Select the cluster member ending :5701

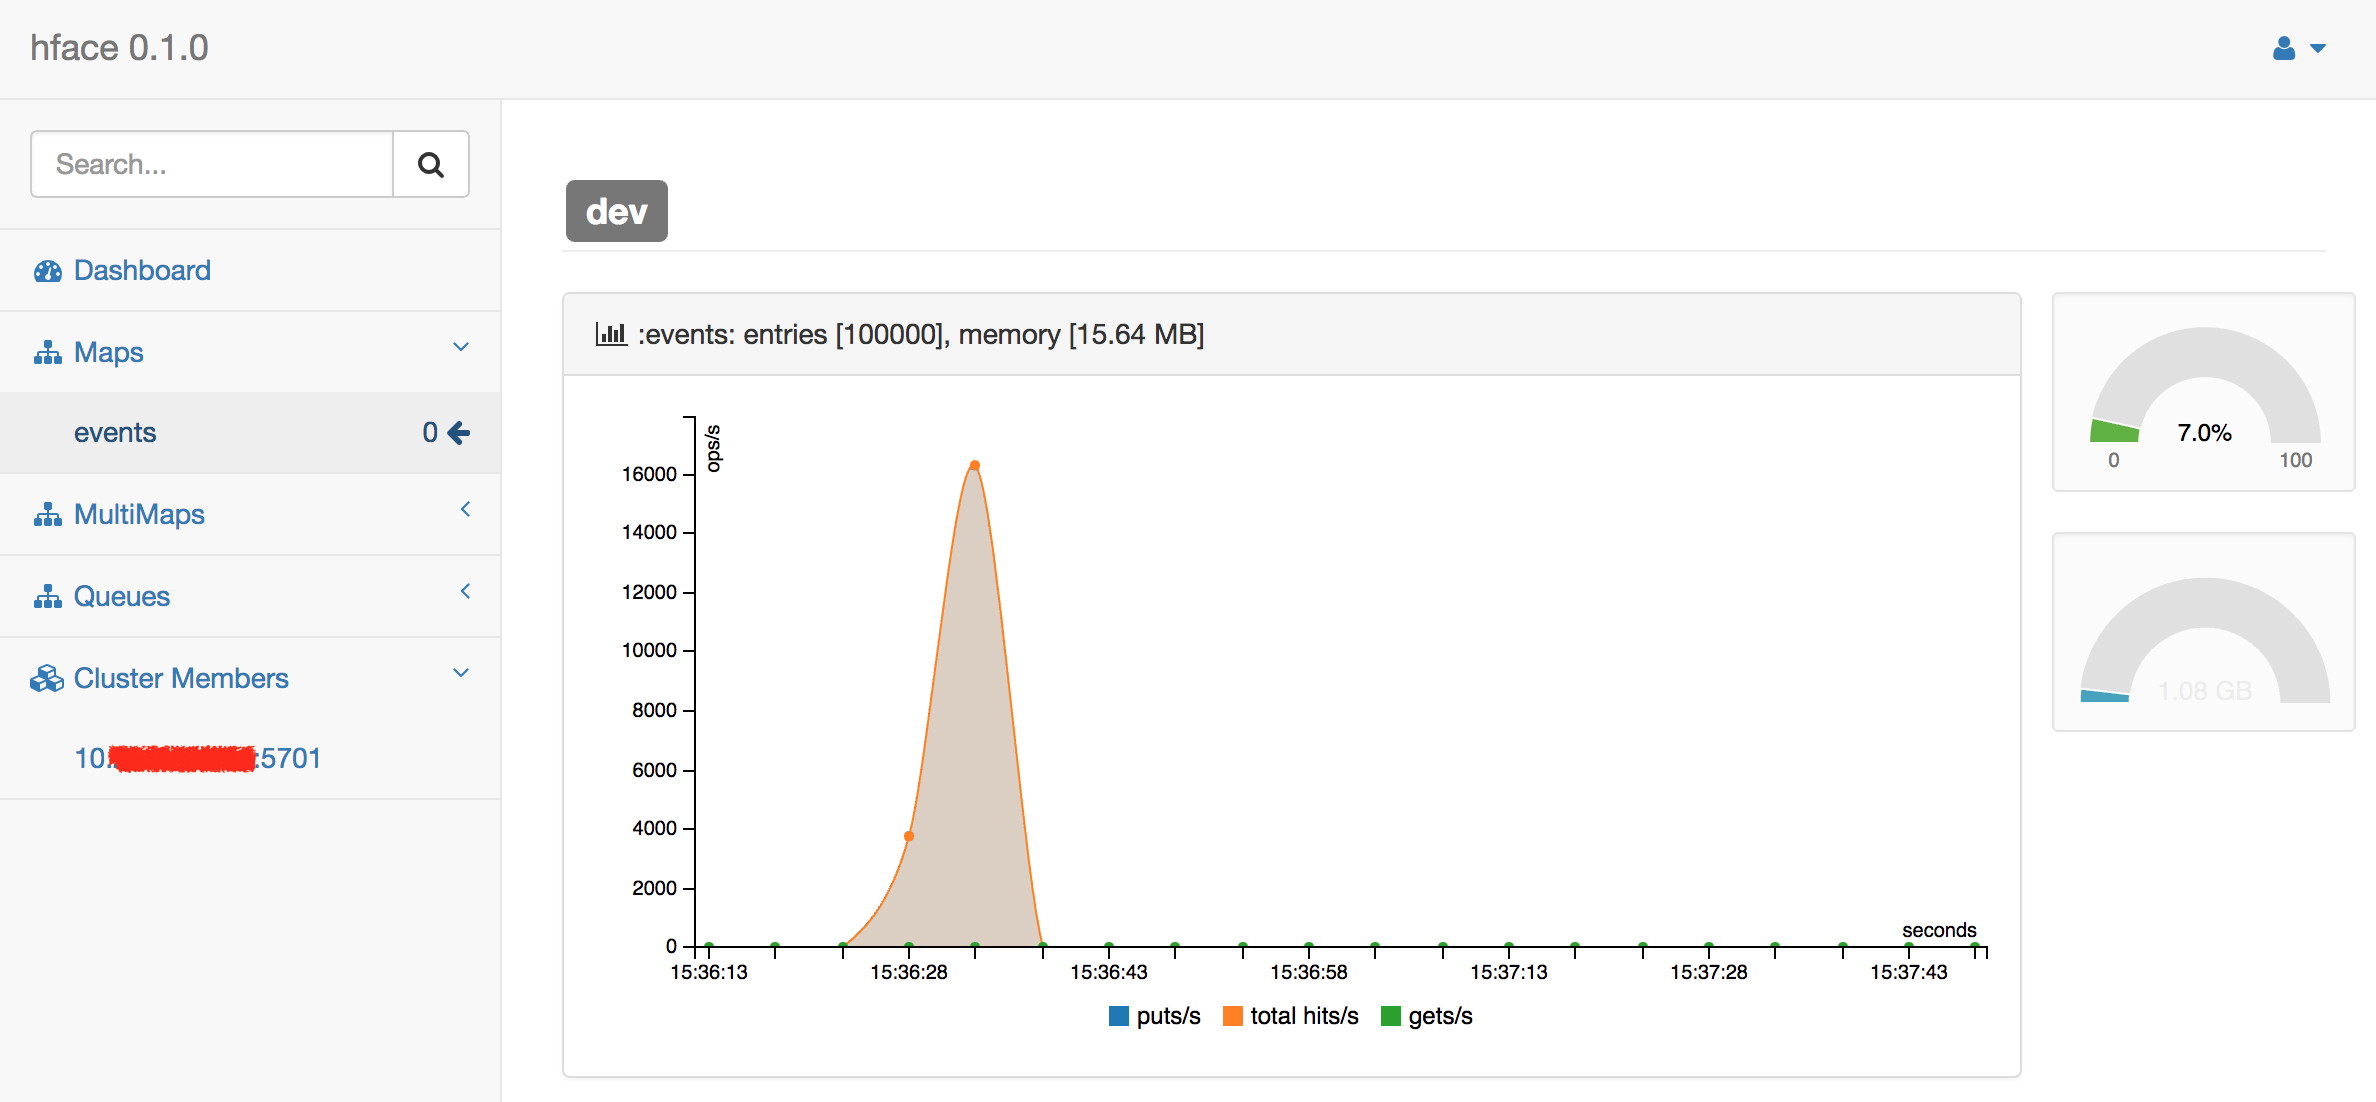pyautogui.click(x=198, y=758)
